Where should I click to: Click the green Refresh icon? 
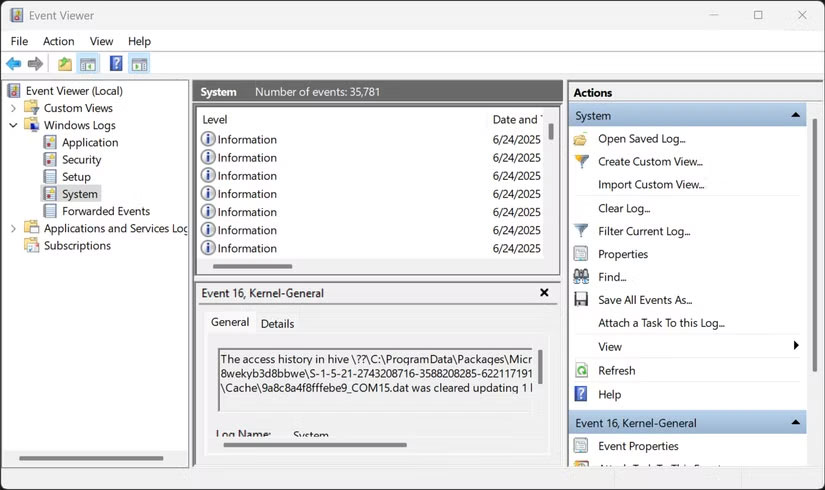[581, 371]
